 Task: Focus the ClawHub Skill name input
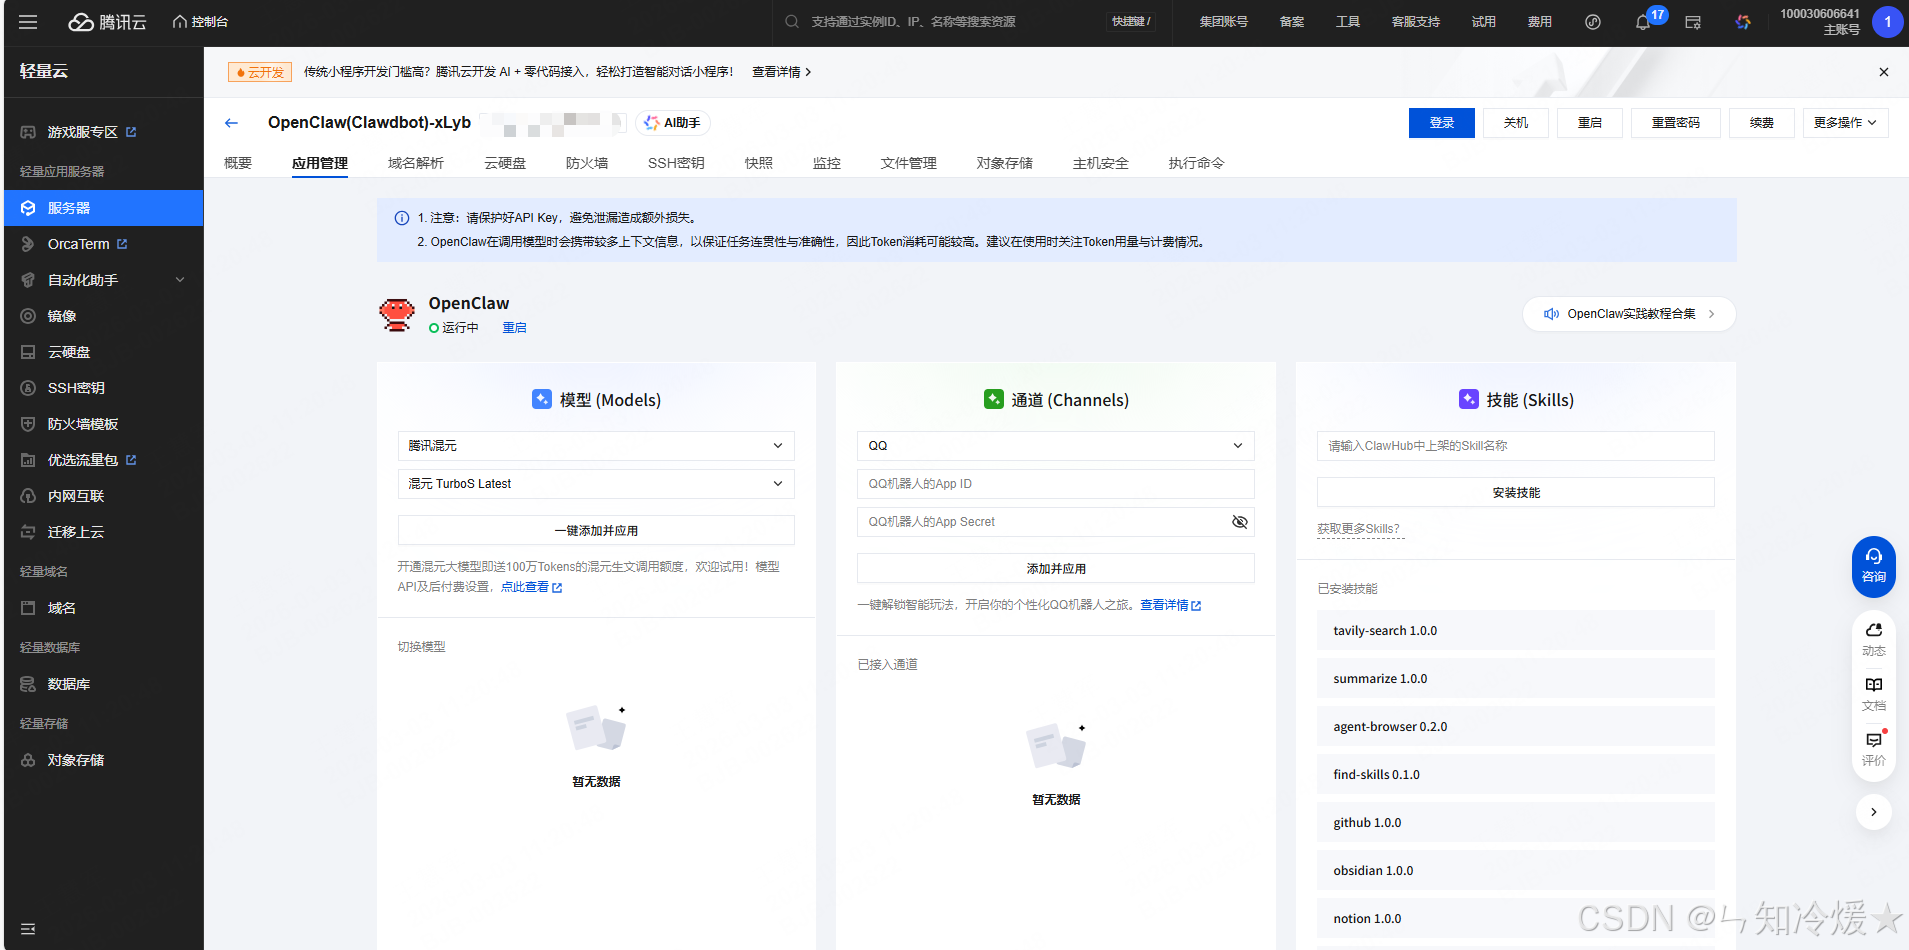click(1516, 446)
